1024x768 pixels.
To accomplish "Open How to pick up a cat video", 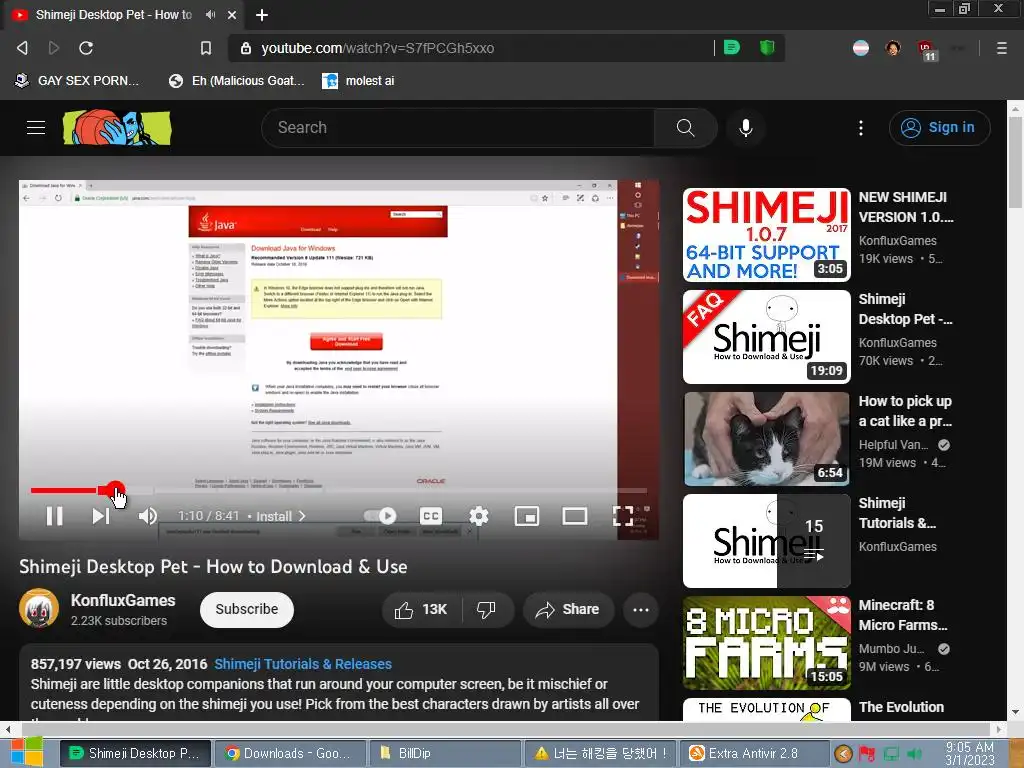I will 767,439.
